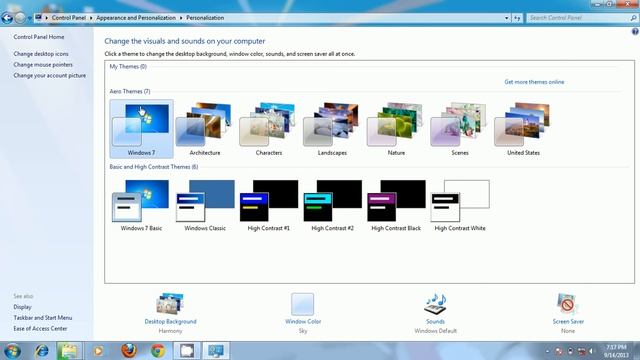Screen dimensions: 640x360
Task: Launch Firefox from the taskbar
Action: coord(129,351)
